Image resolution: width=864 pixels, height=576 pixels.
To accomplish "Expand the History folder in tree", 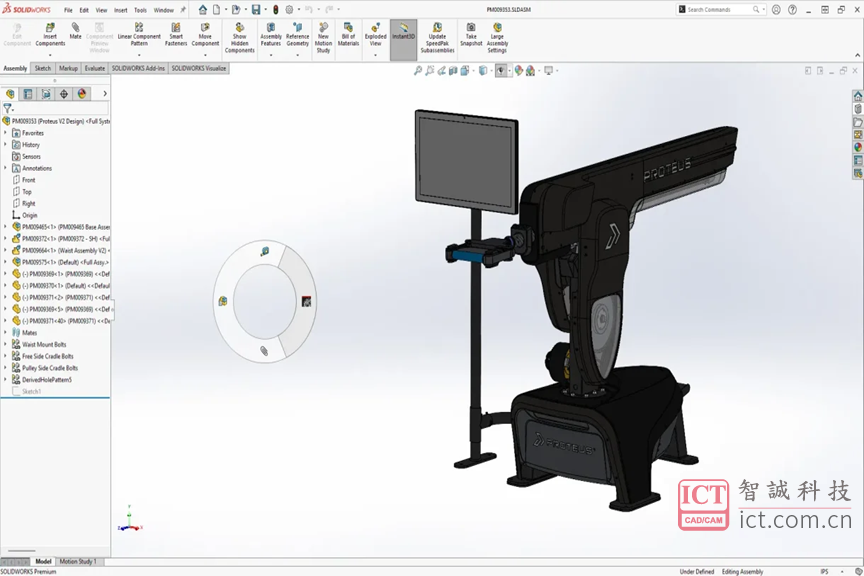I will (x=6, y=144).
